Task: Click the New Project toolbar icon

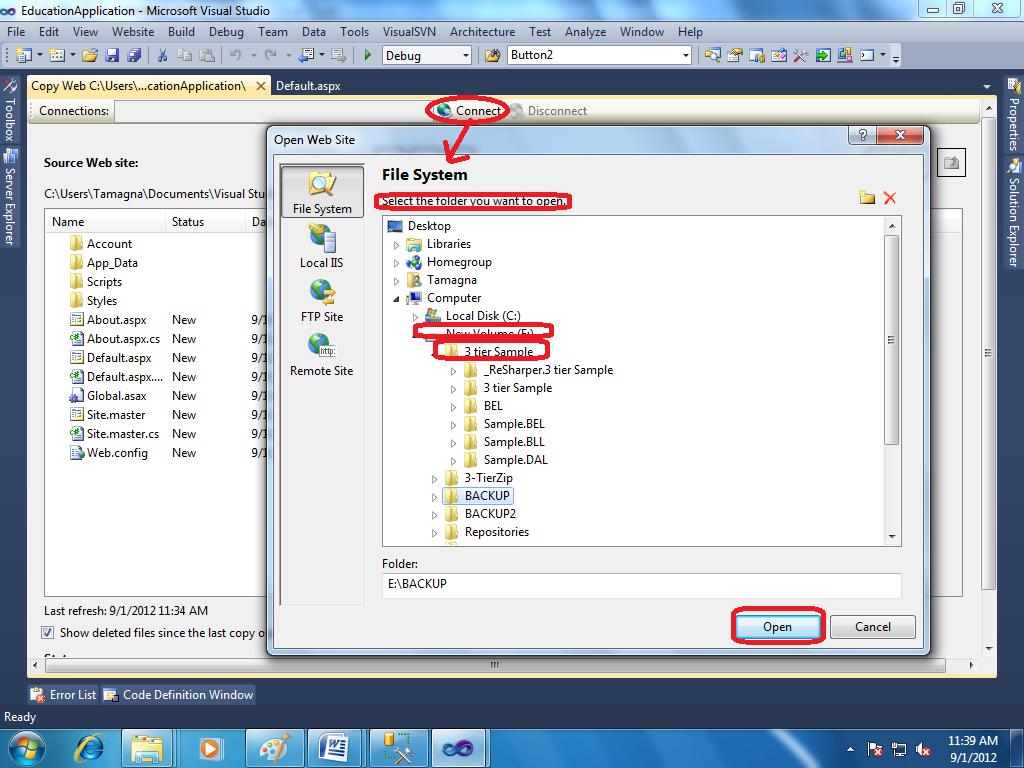Action: click(24, 56)
